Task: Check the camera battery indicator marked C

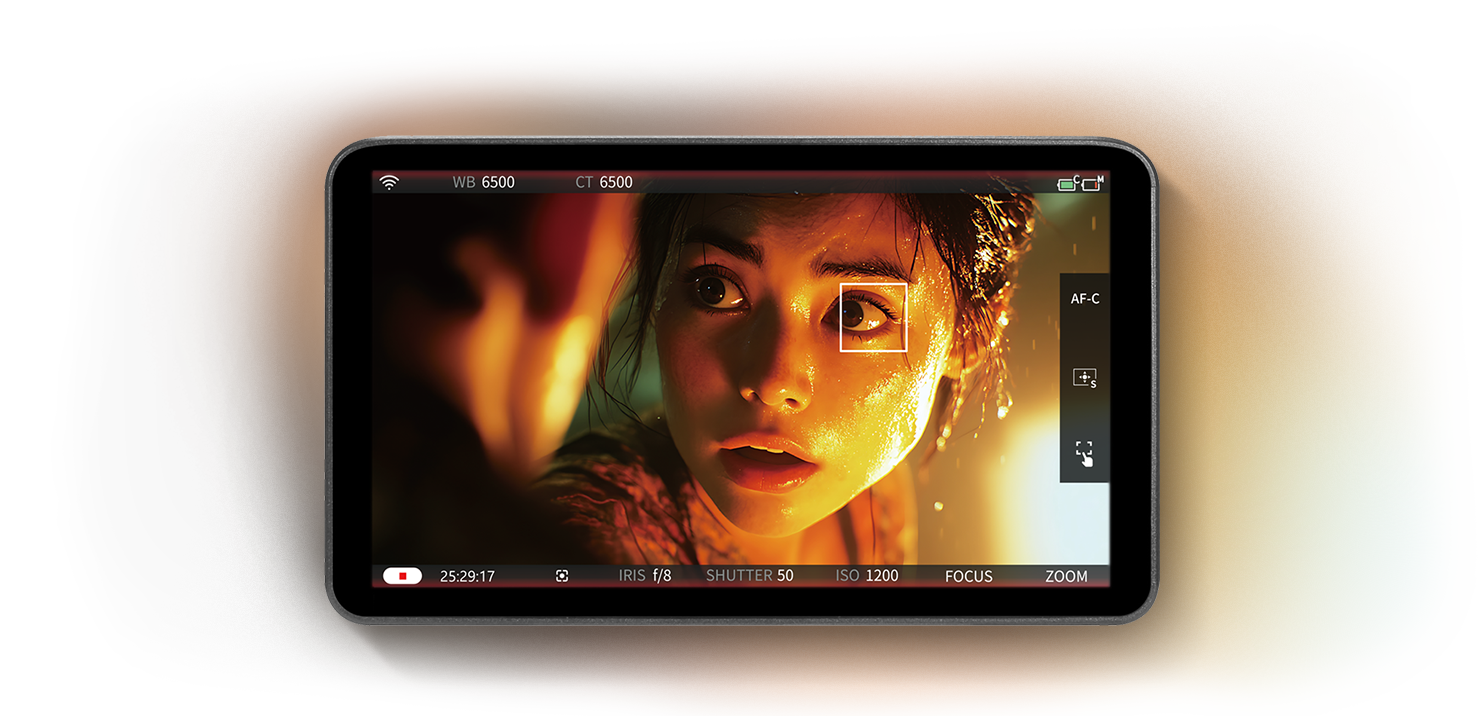Action: coord(1069,183)
